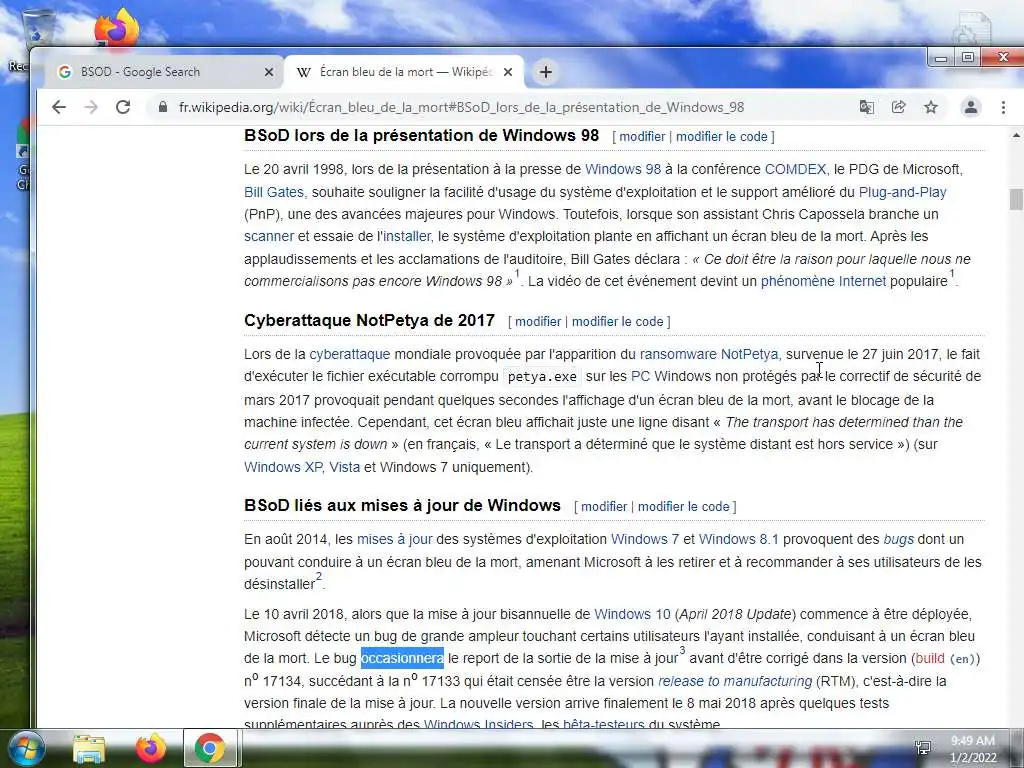Go back to the previous page

point(59,107)
